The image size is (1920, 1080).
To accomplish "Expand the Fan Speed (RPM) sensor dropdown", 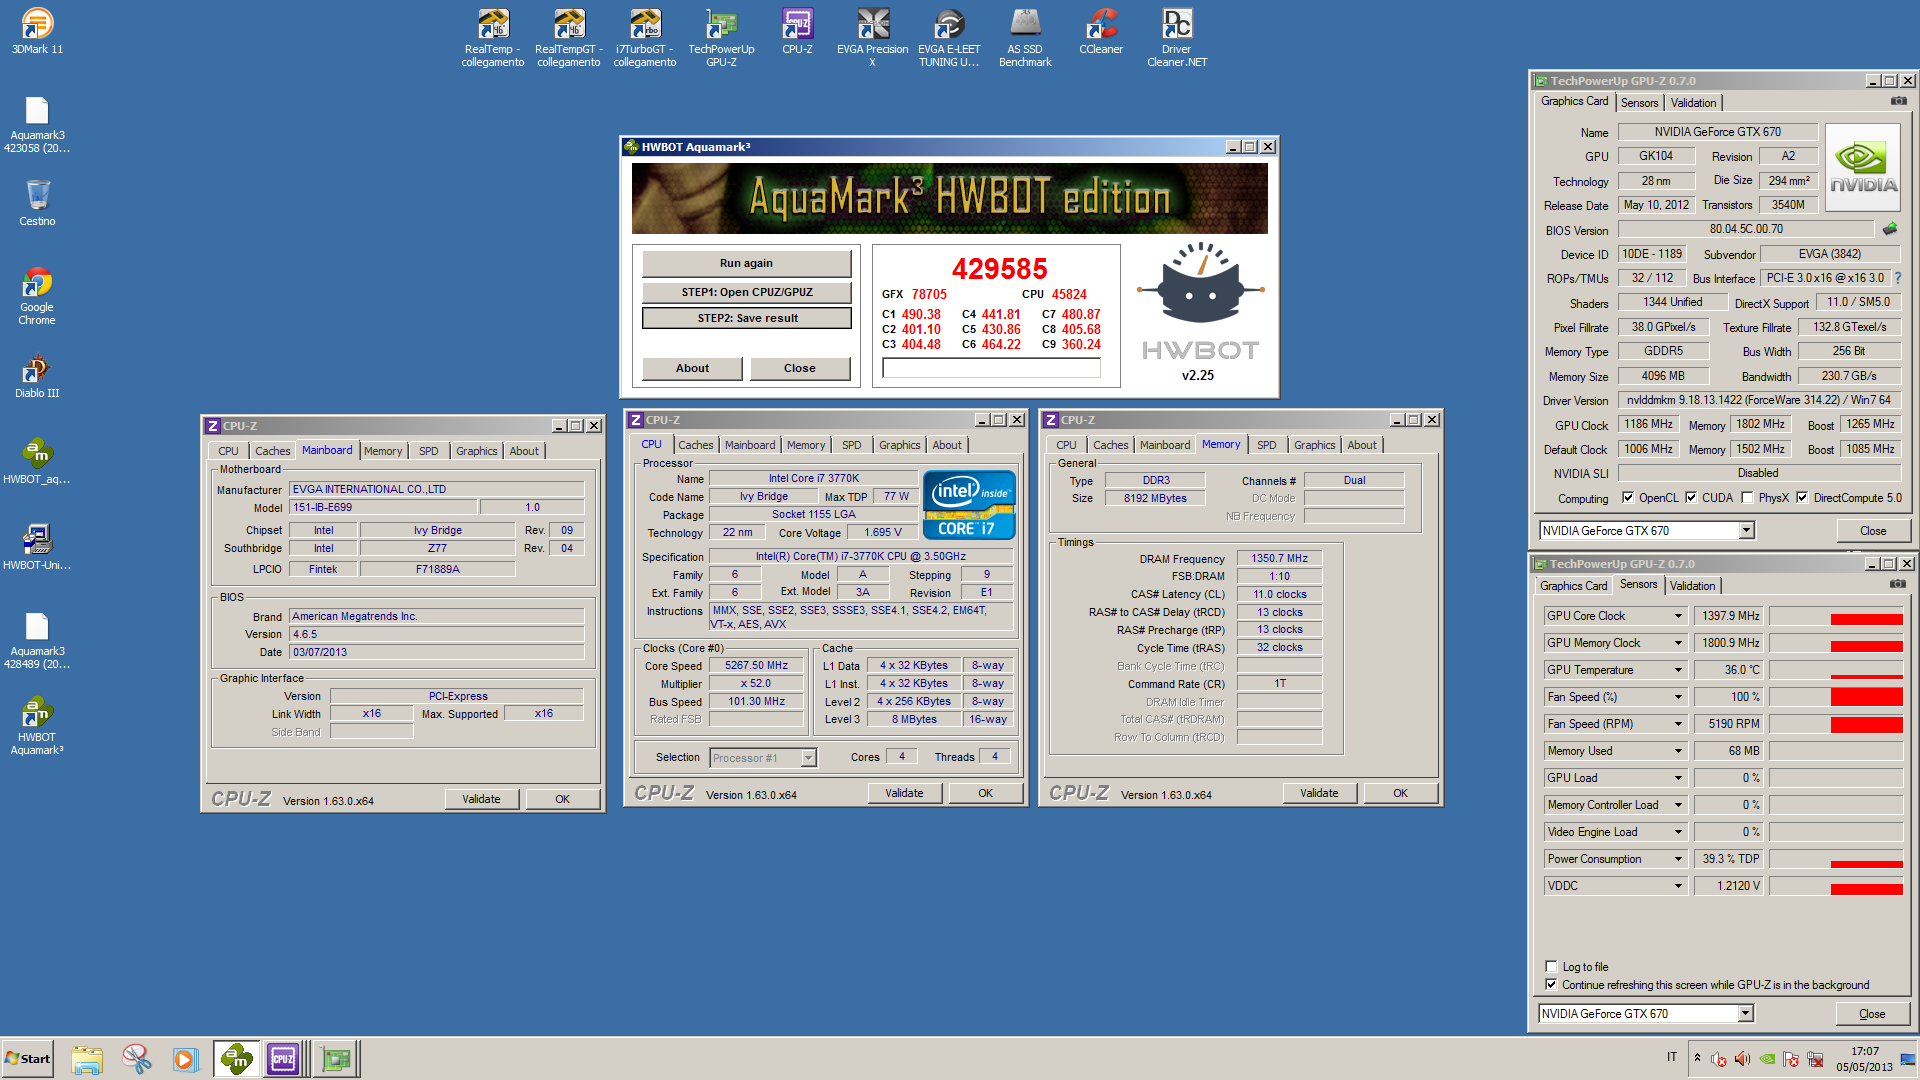I will click(1679, 724).
